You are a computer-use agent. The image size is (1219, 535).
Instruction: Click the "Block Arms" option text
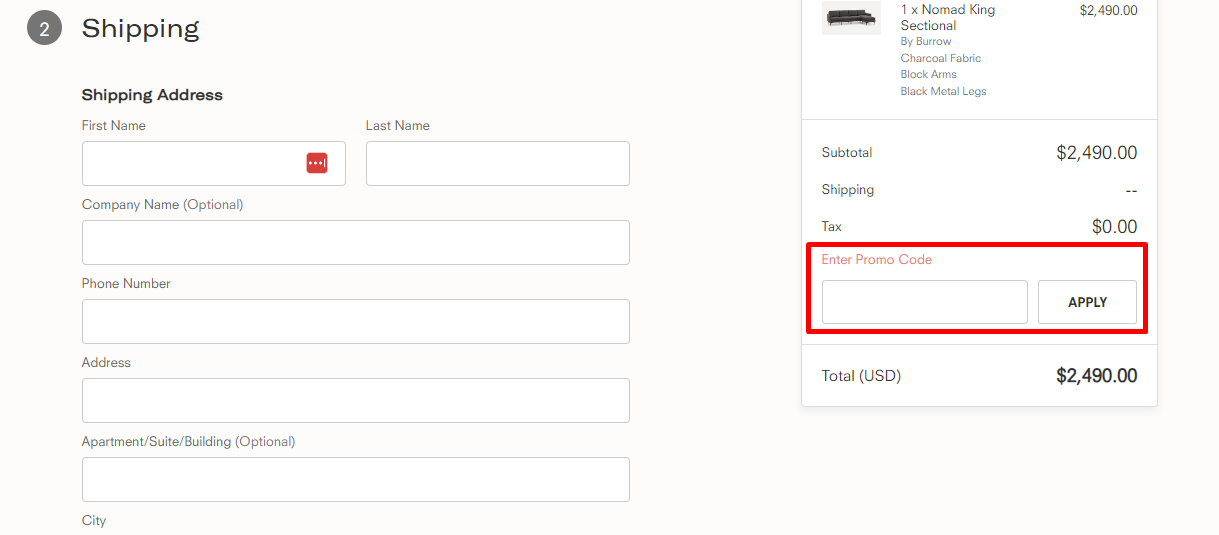(x=929, y=74)
